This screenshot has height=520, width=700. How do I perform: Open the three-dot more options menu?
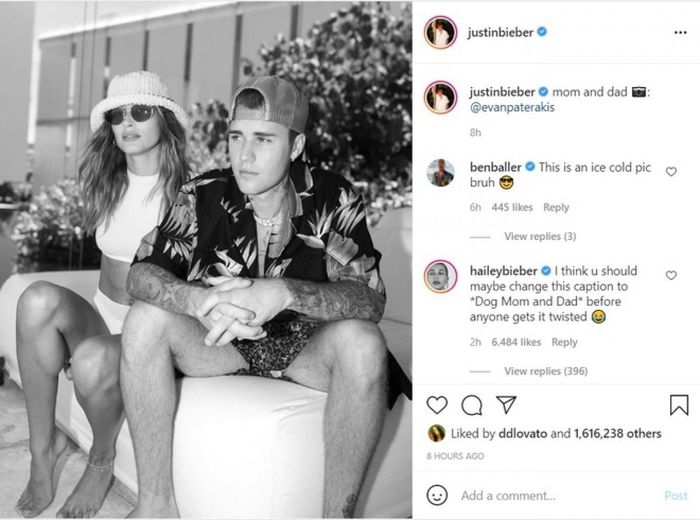tap(680, 32)
